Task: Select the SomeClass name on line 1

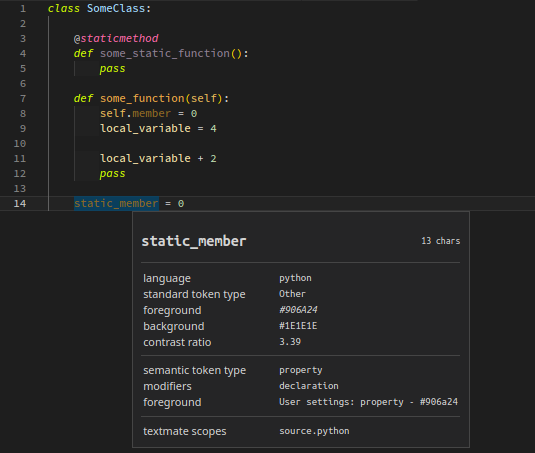Action: click(x=116, y=8)
